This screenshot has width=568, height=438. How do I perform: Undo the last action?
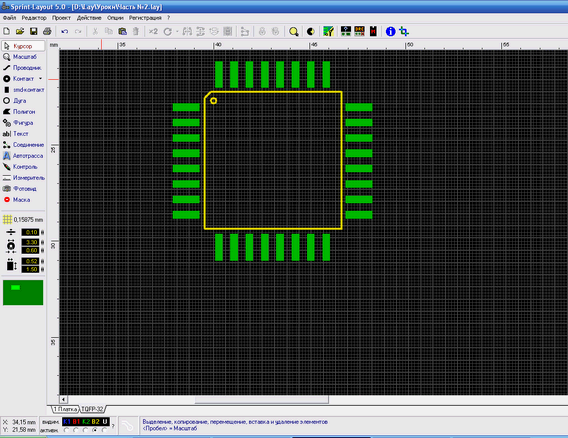pyautogui.click(x=64, y=32)
